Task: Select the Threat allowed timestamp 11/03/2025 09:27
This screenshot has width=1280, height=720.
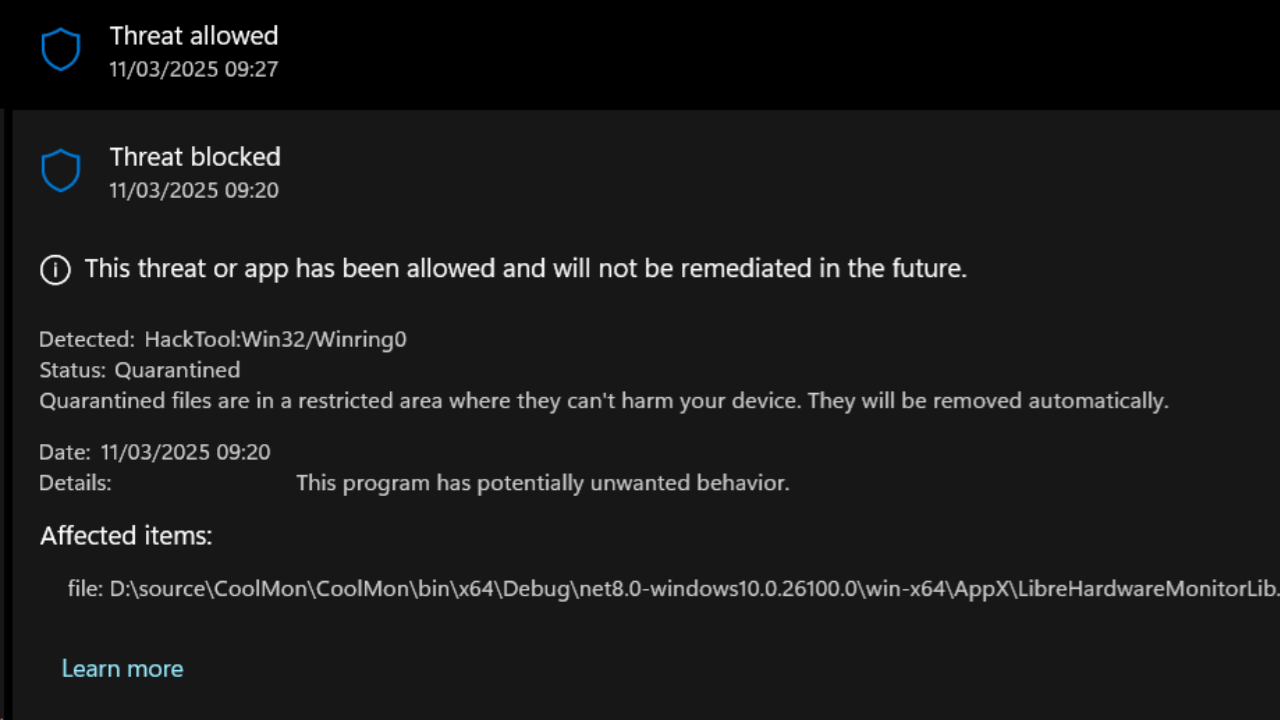Action: click(194, 69)
